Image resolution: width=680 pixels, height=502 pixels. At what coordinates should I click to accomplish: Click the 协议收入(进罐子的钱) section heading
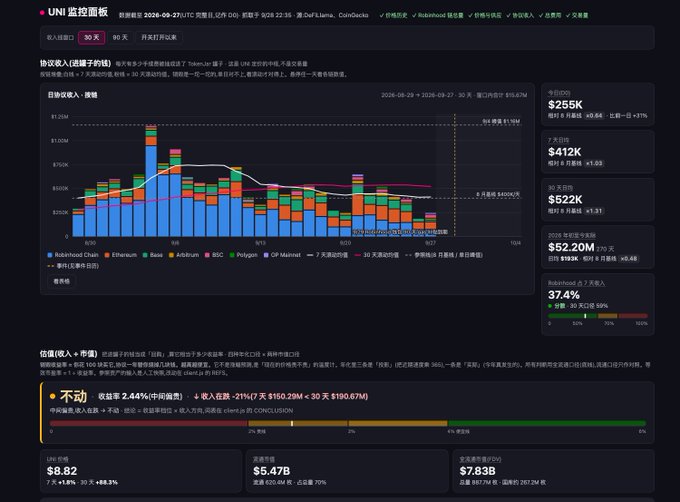(x=75, y=63)
